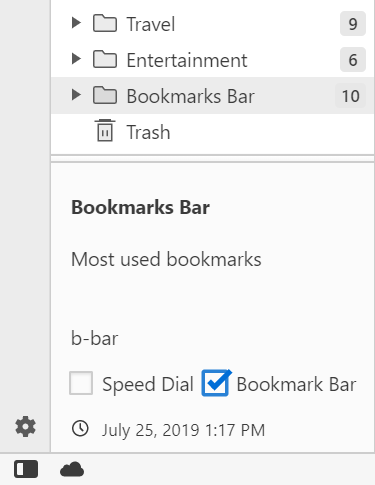Click the Entertainment folder icon
375x485 pixels.
coord(105,60)
